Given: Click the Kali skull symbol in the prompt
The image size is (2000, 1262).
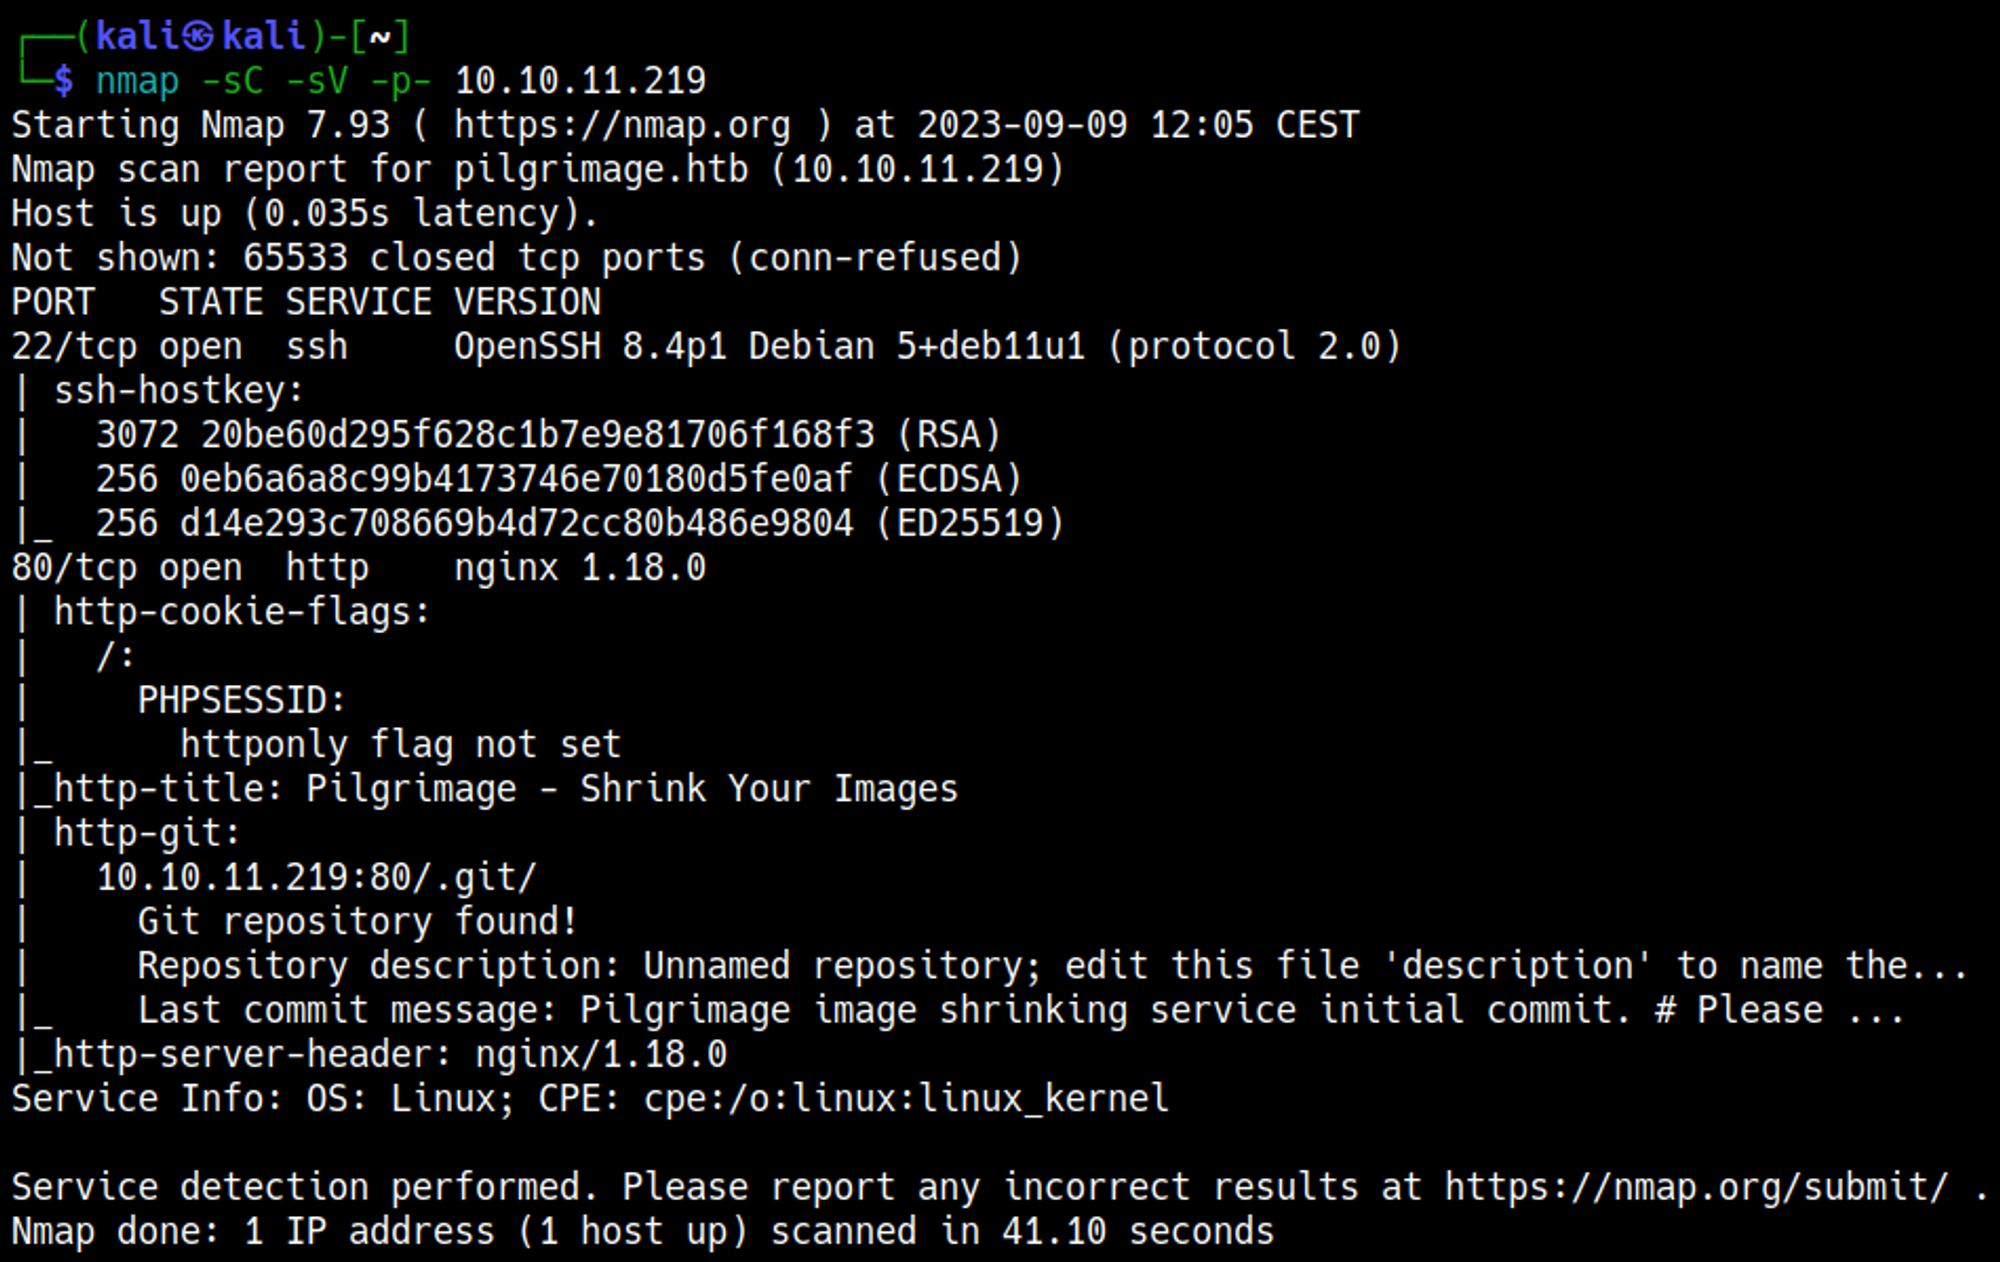Looking at the screenshot, I should click(x=198, y=37).
